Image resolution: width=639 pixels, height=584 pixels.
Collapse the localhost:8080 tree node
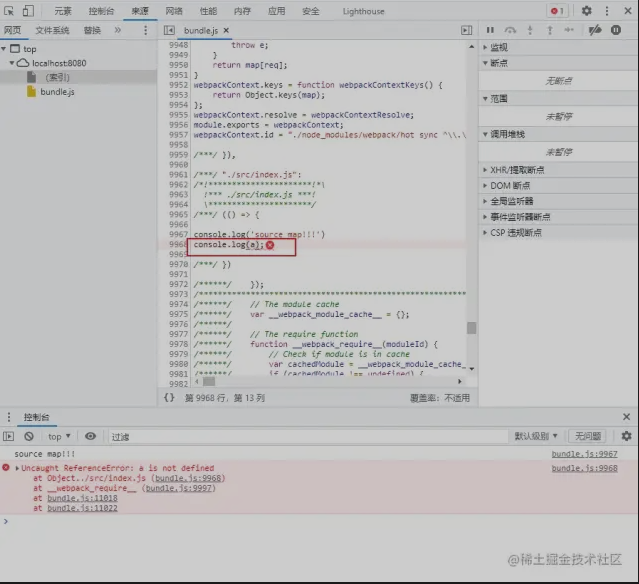pos(12,63)
